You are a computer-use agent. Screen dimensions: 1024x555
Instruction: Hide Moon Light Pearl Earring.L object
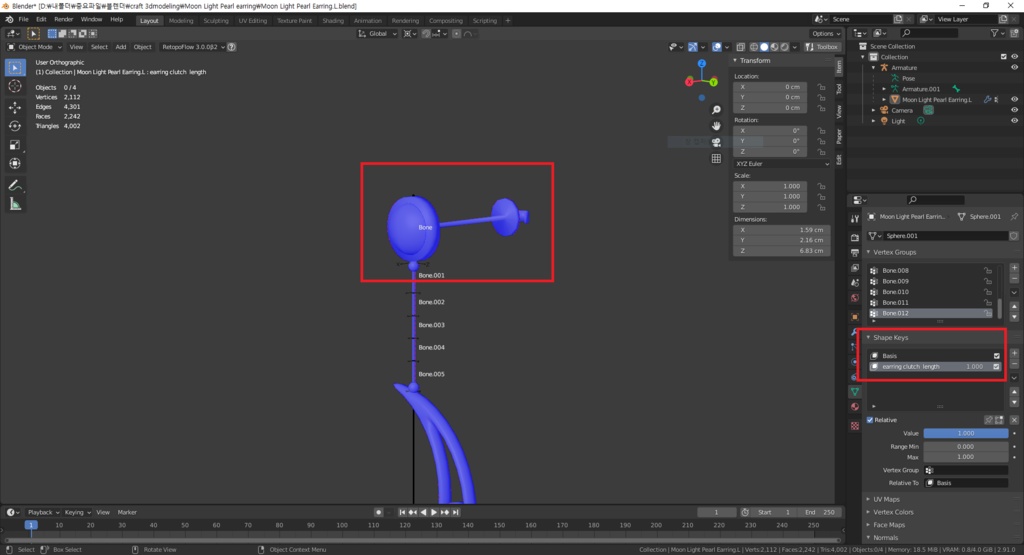[1014, 99]
